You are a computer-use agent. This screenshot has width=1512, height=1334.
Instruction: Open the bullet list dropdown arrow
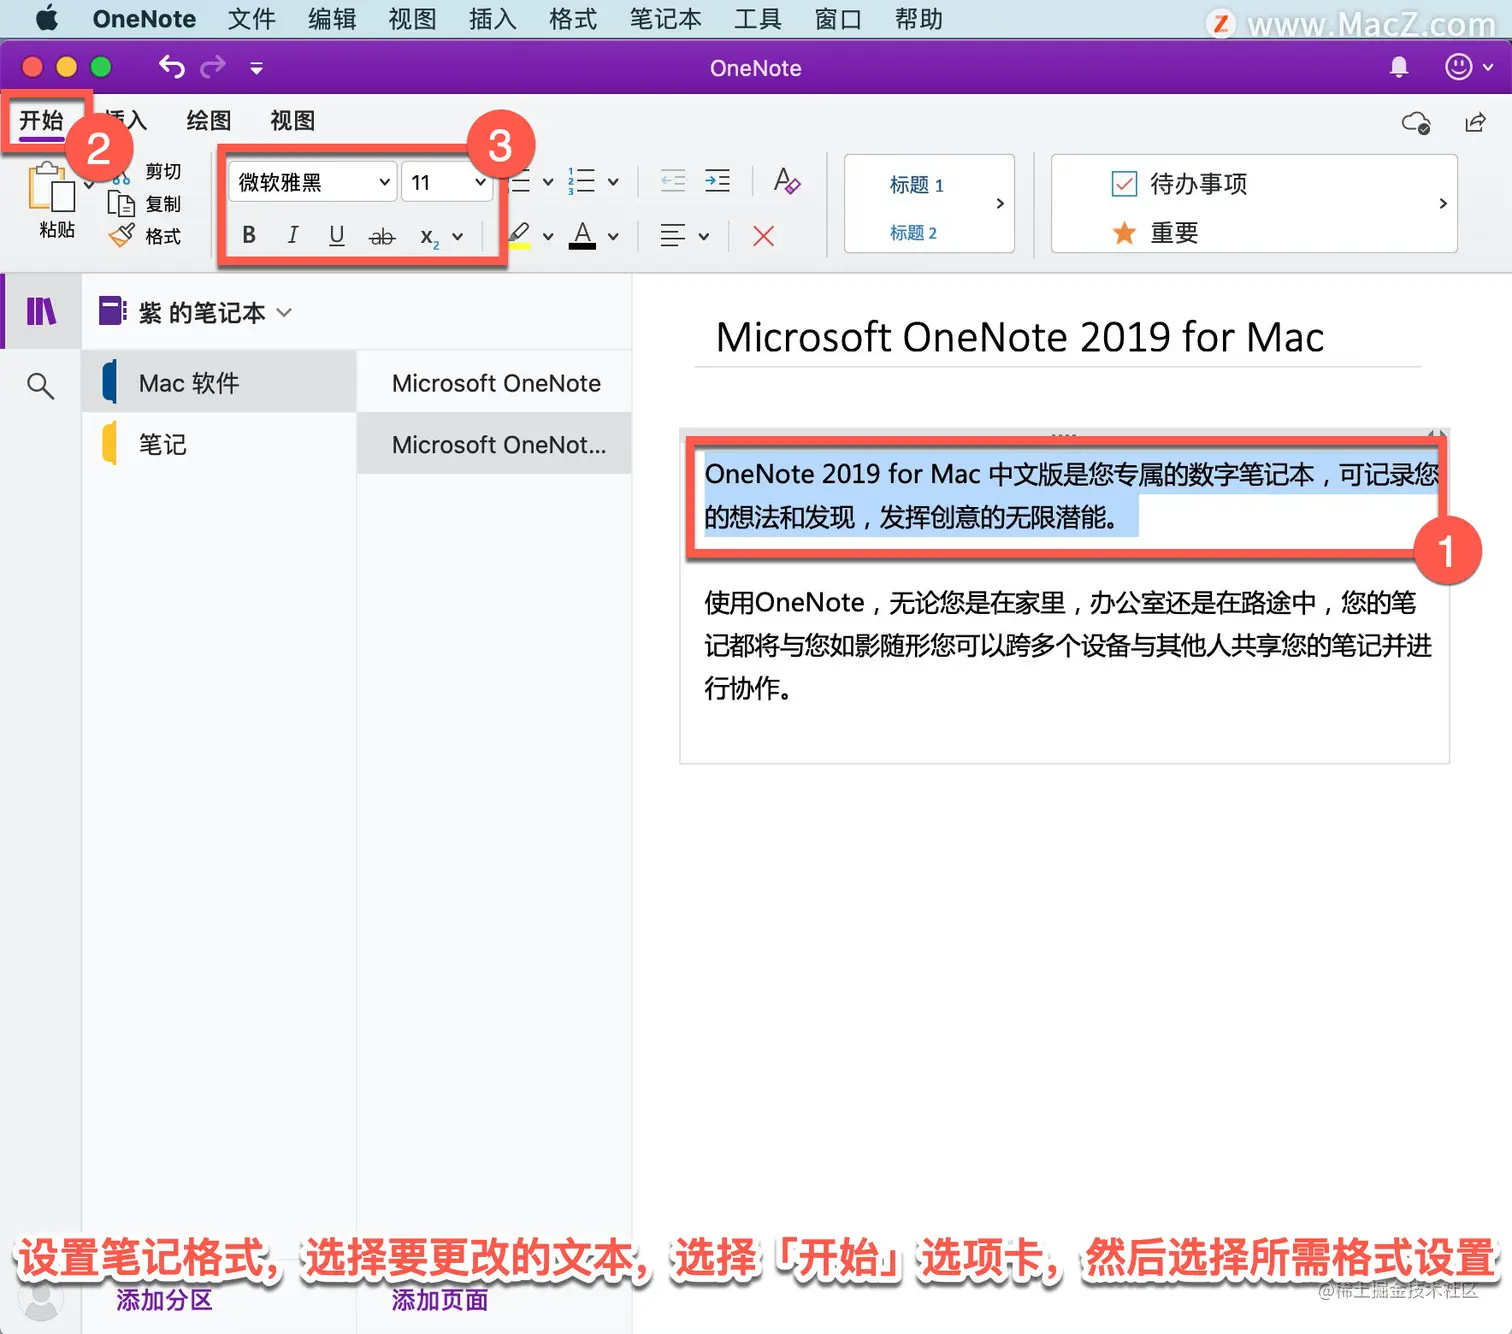[x=548, y=182]
